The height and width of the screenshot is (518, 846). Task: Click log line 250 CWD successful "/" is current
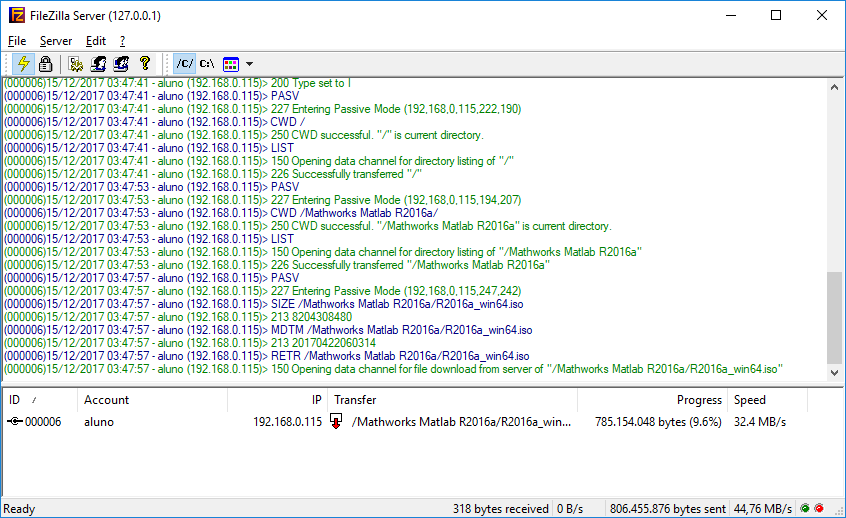click(x=244, y=135)
